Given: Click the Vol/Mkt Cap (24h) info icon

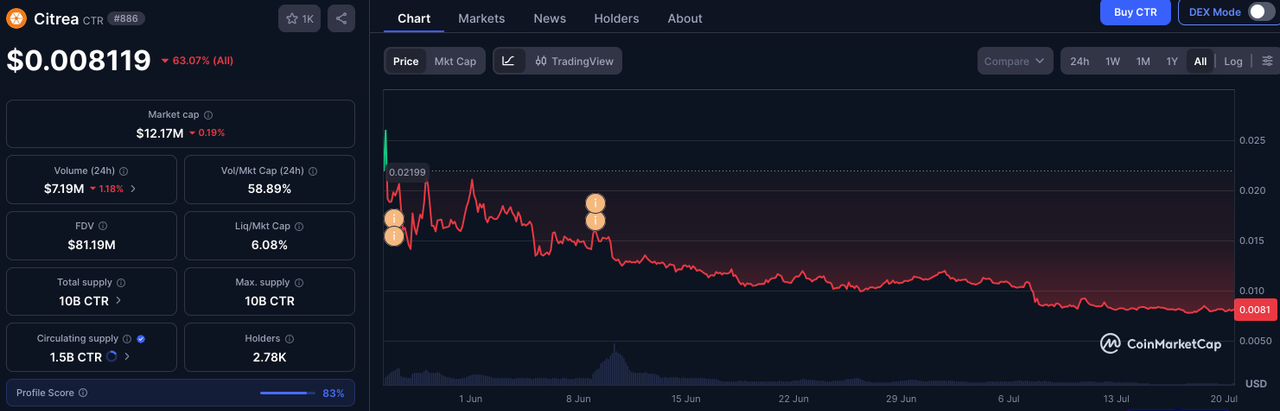Looking at the screenshot, I should (313, 171).
